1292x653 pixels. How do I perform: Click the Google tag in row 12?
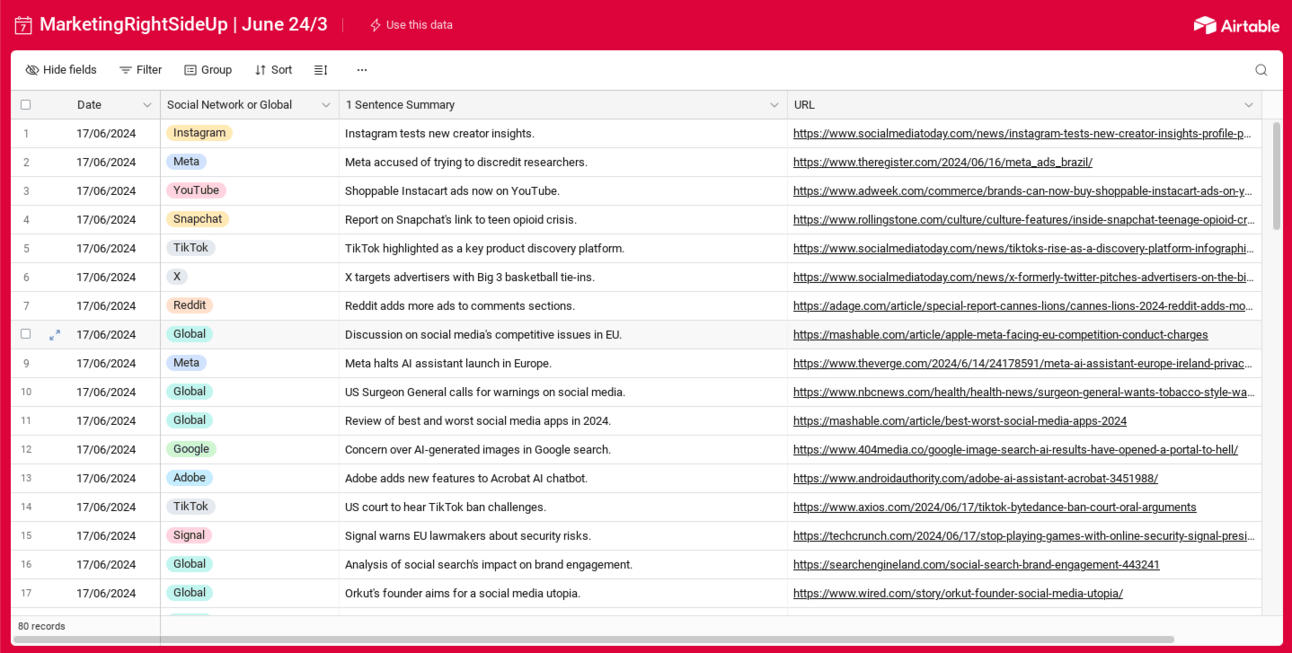191,450
